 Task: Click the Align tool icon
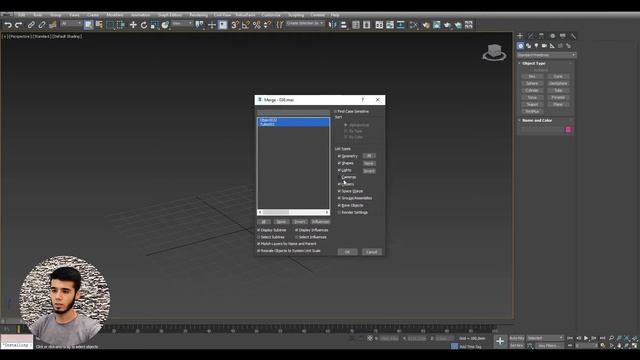coord(344,25)
